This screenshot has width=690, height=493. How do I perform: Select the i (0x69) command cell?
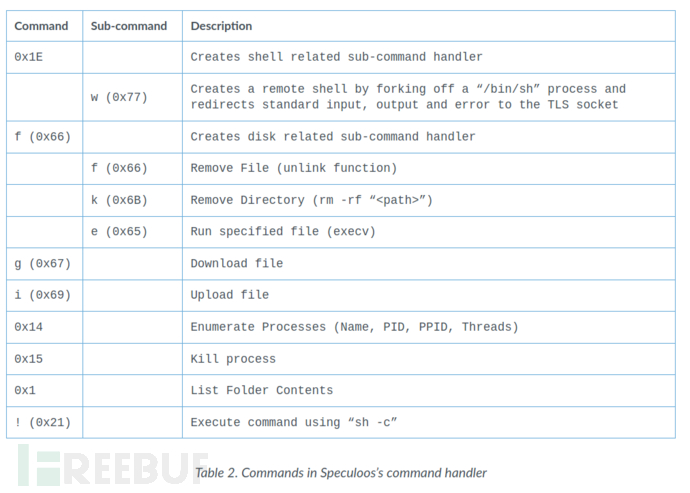(x=43, y=295)
